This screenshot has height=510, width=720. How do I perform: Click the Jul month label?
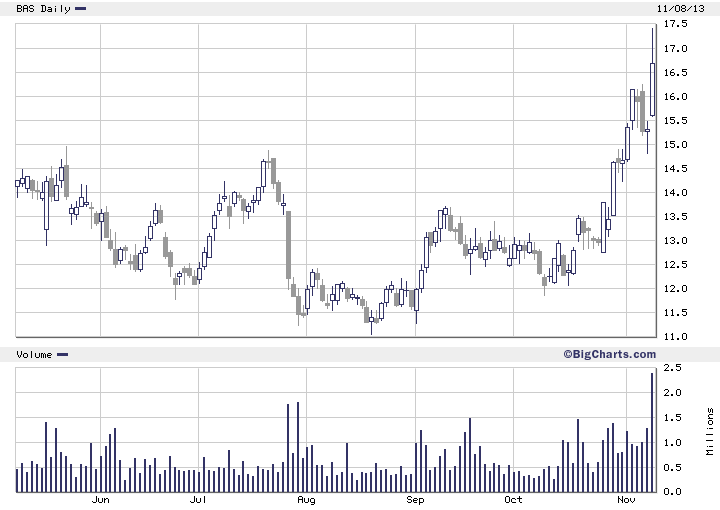pos(198,499)
